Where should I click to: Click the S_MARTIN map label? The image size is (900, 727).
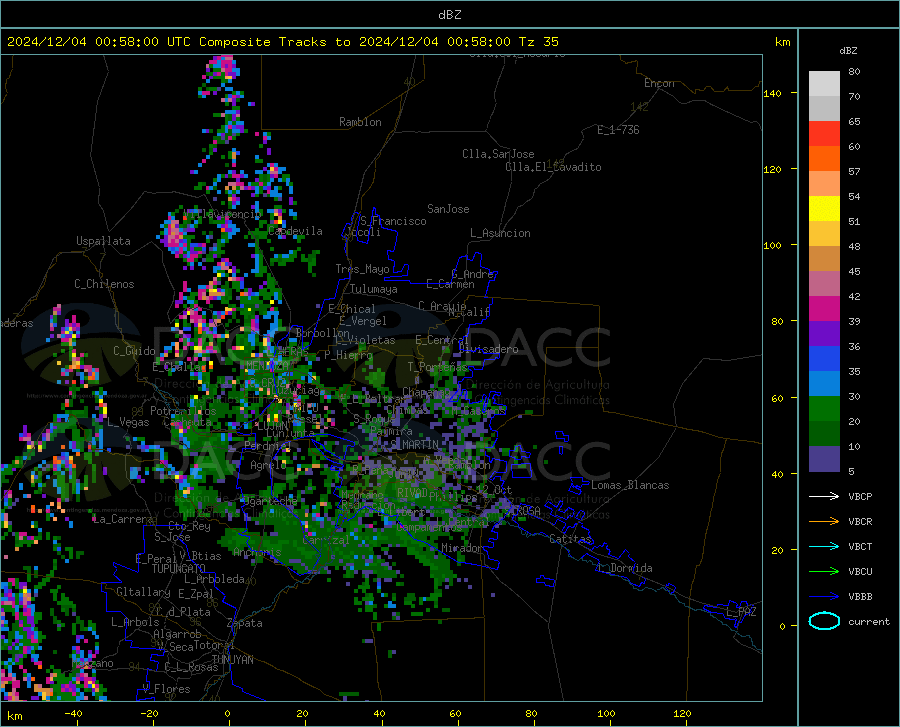(x=414, y=445)
